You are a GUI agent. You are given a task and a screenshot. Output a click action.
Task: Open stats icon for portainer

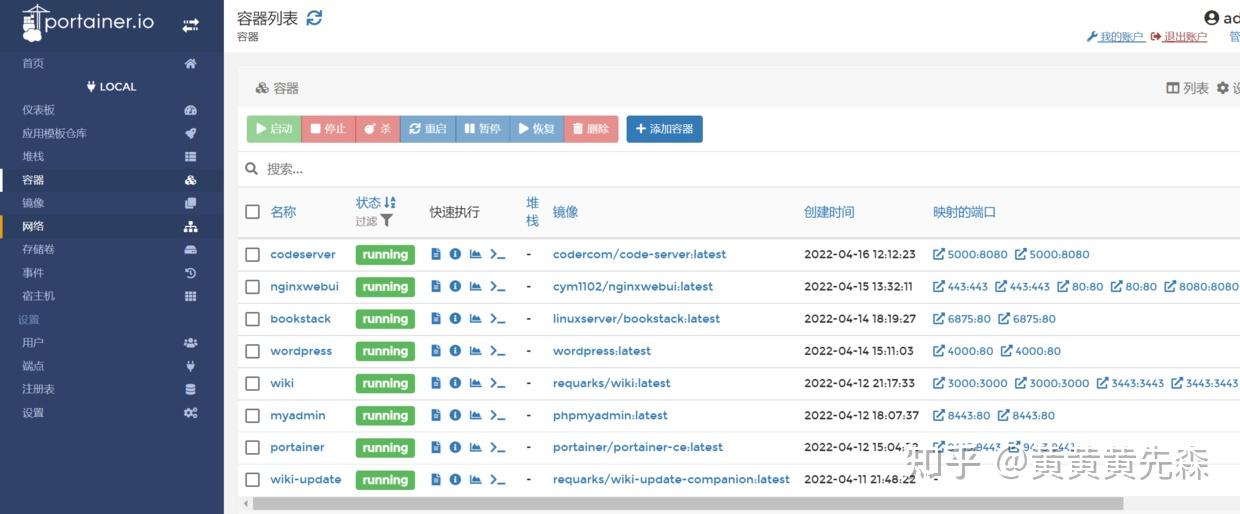pos(475,447)
